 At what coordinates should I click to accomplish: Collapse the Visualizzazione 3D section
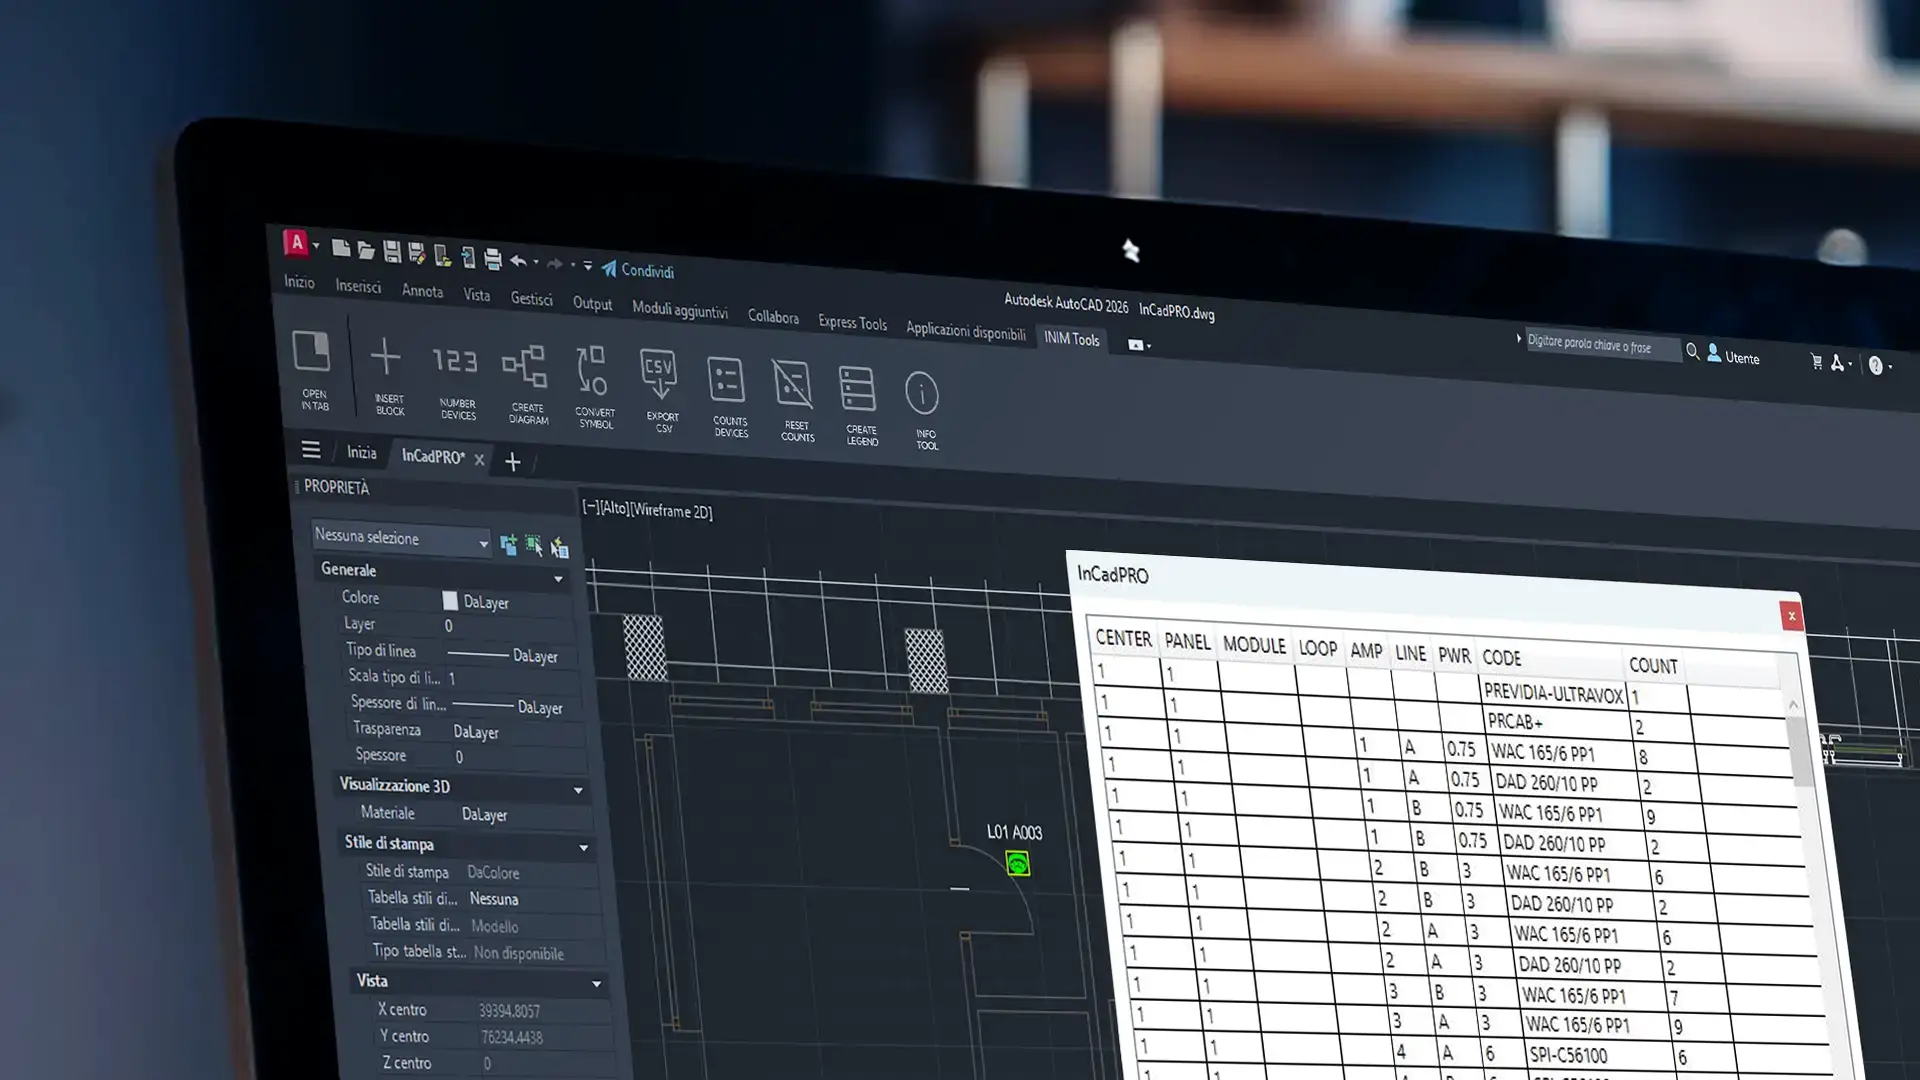coord(578,790)
